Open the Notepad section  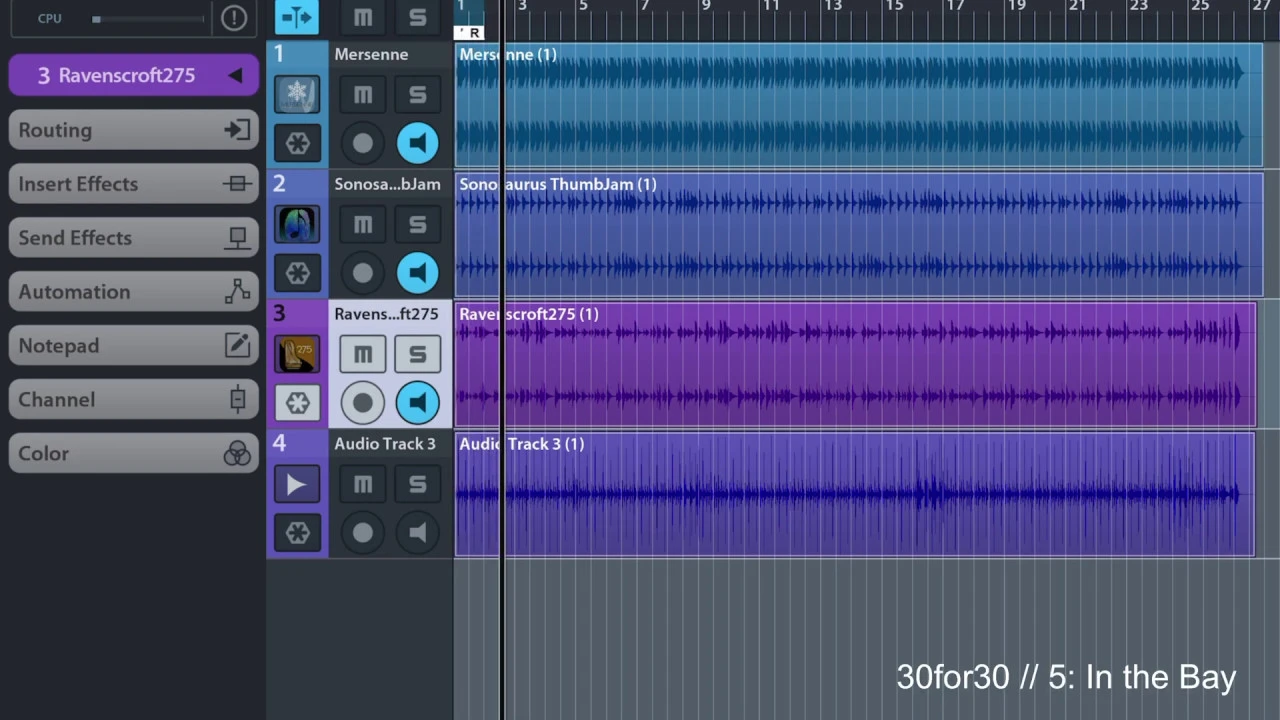pos(133,346)
